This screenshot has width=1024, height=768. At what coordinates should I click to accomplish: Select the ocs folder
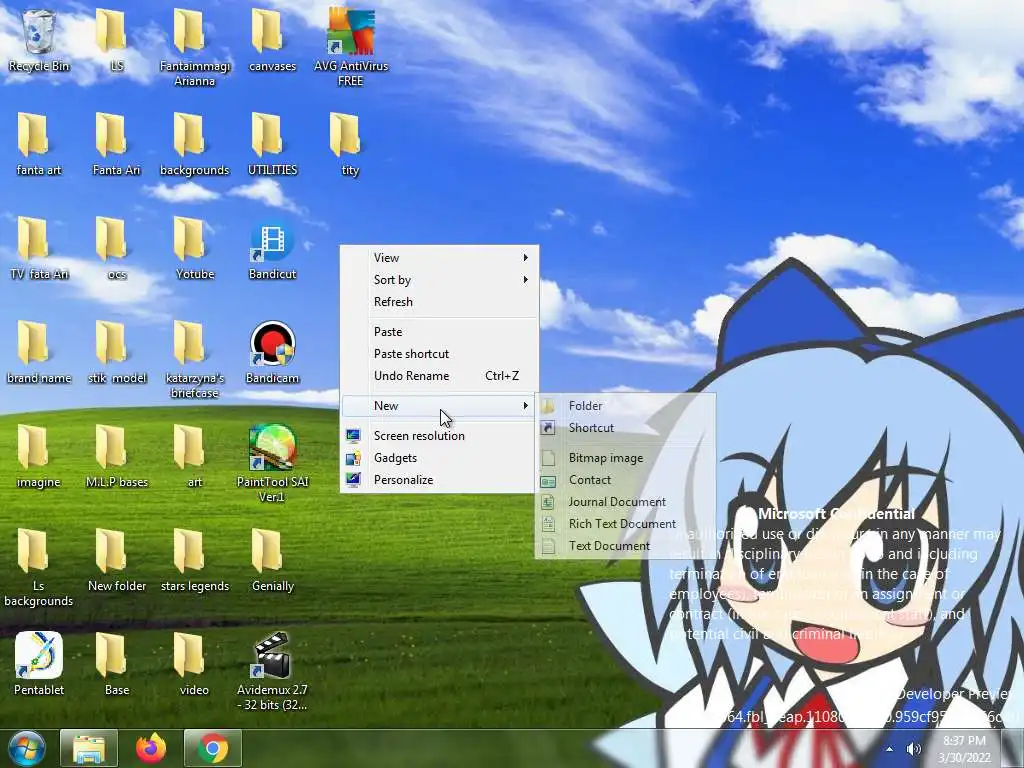[116, 248]
